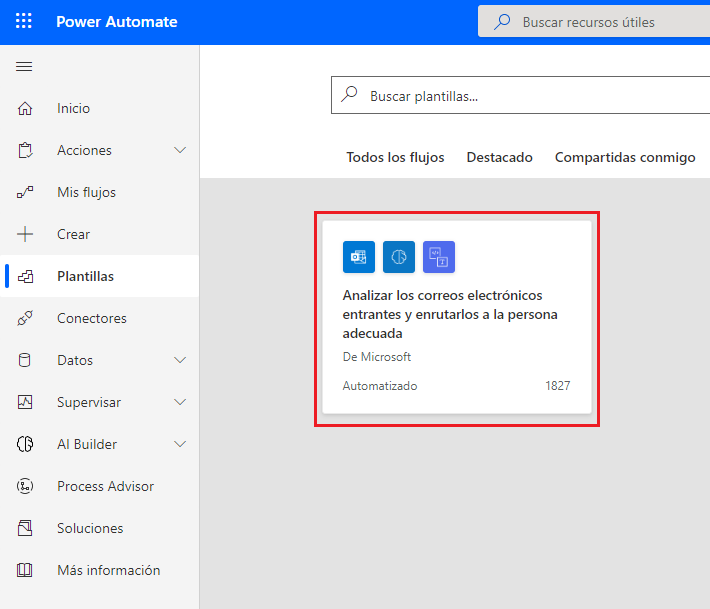Image resolution: width=710 pixels, height=609 pixels.
Task: Open Más información in sidebar
Action: 100,570
